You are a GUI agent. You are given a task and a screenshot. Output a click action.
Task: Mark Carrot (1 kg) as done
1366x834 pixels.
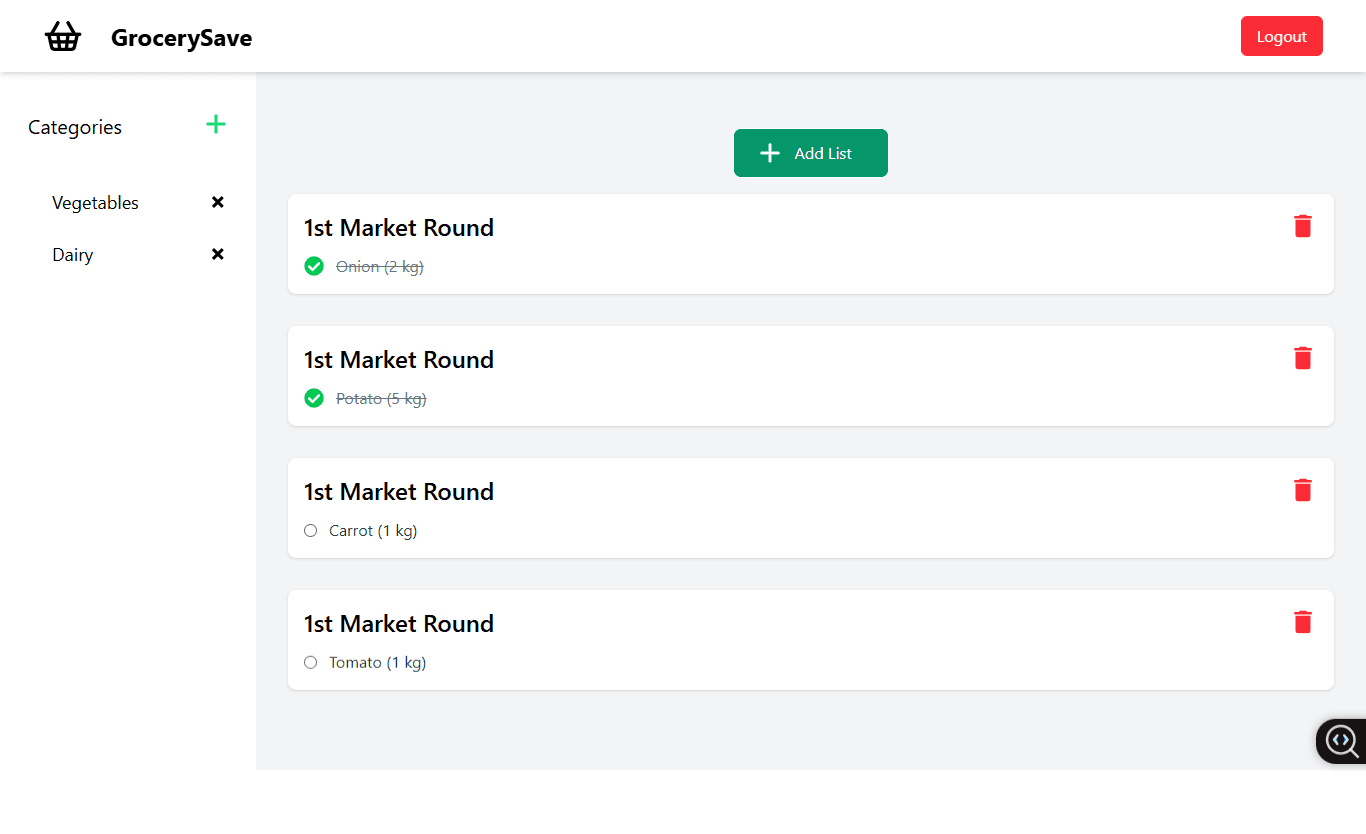pos(310,531)
